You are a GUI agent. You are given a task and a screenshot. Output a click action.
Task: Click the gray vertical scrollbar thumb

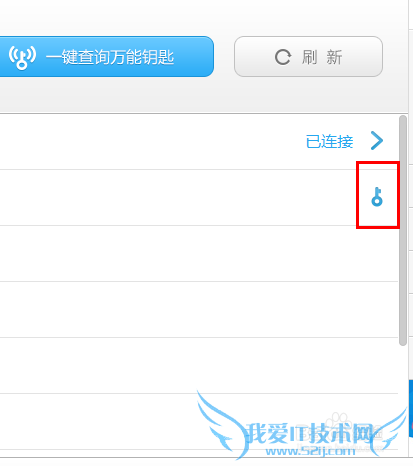tap(403, 231)
